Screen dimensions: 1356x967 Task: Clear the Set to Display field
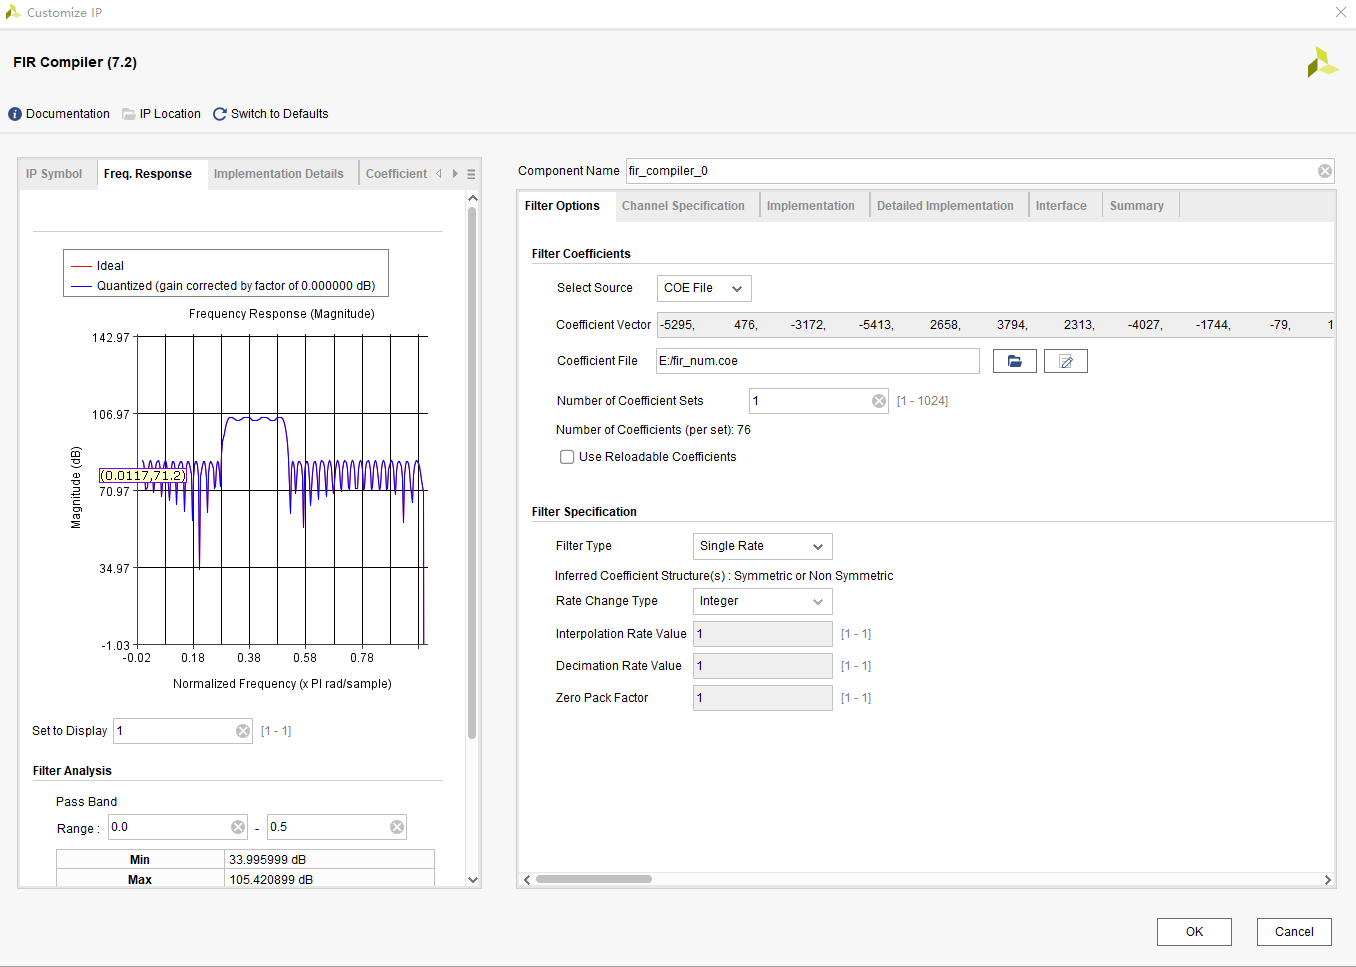click(242, 730)
